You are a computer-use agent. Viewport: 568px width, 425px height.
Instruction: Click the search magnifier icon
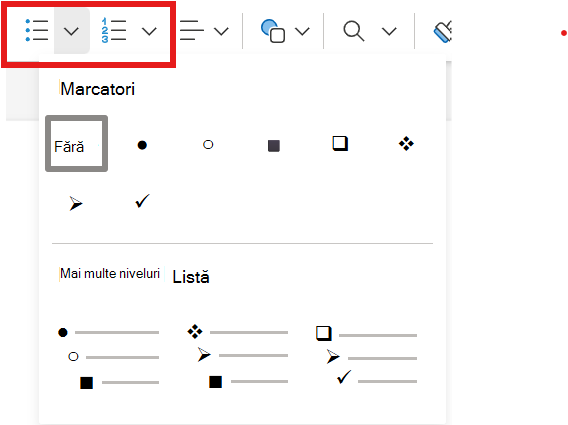354,31
